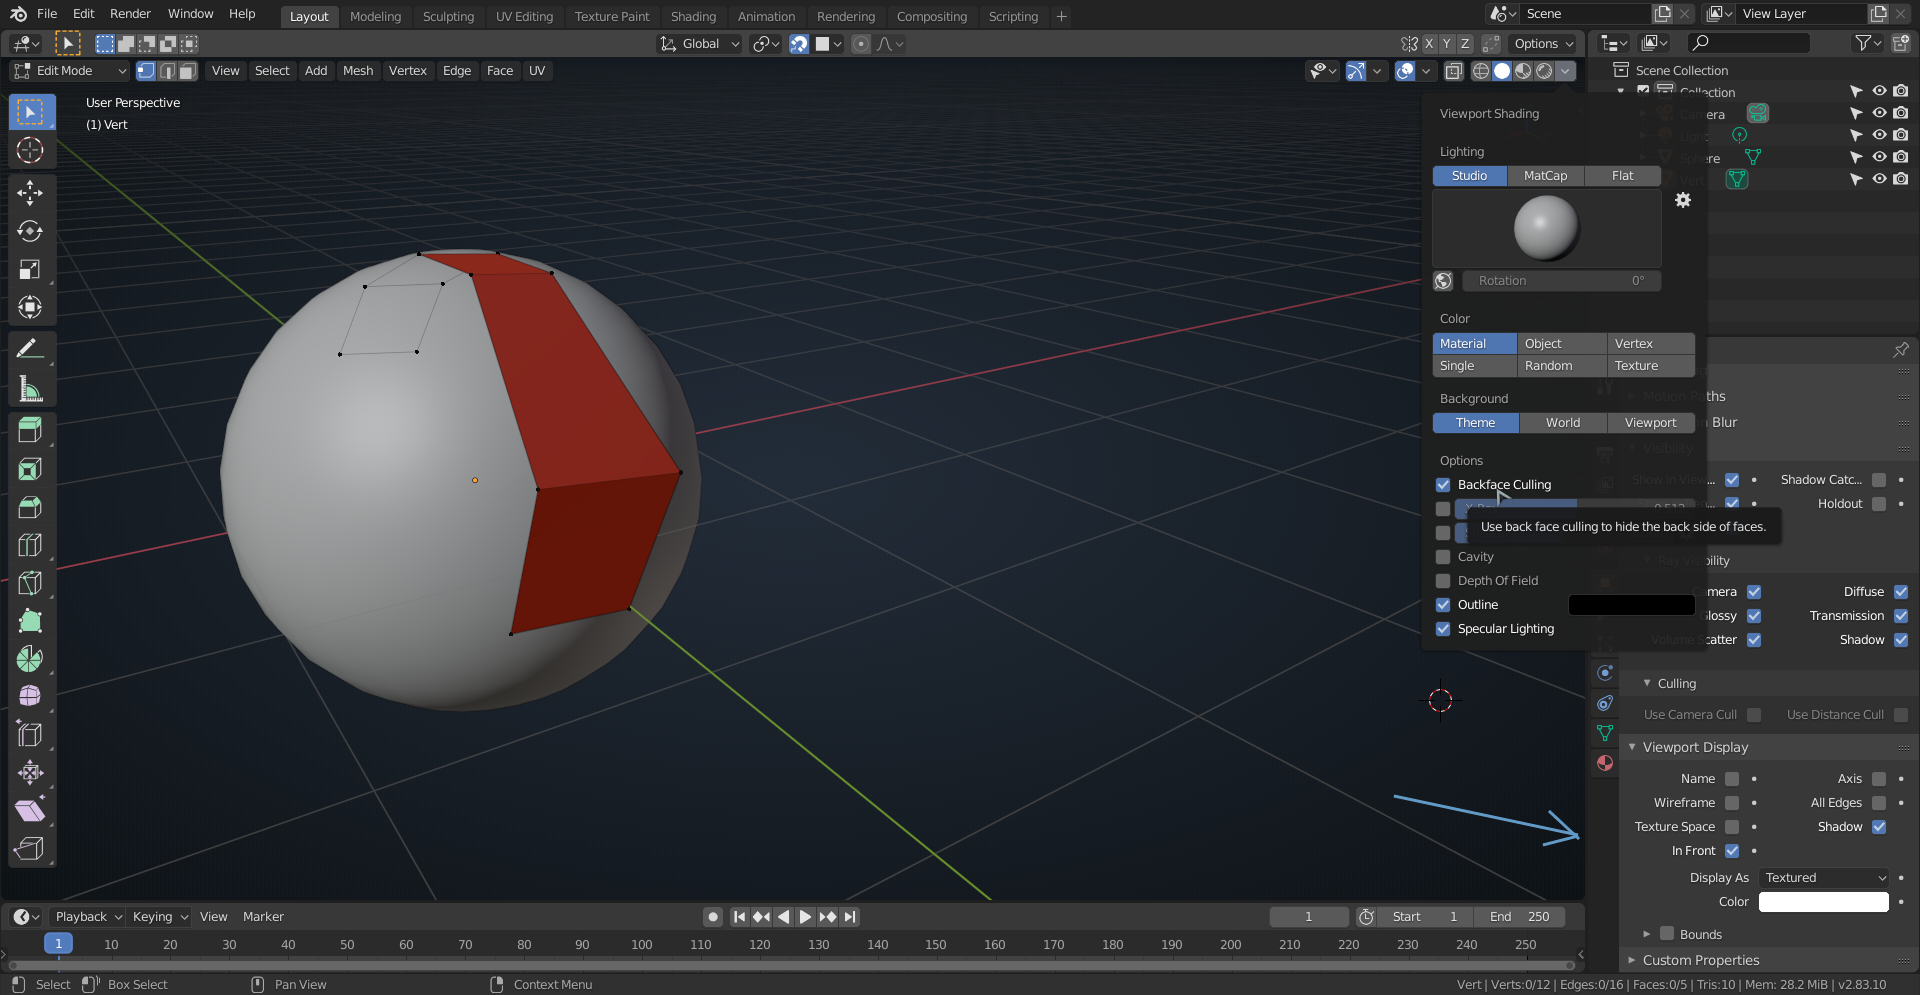Screen dimensions: 1920x995
Task: Open the white Viewport Display Color swatch
Action: (1824, 902)
